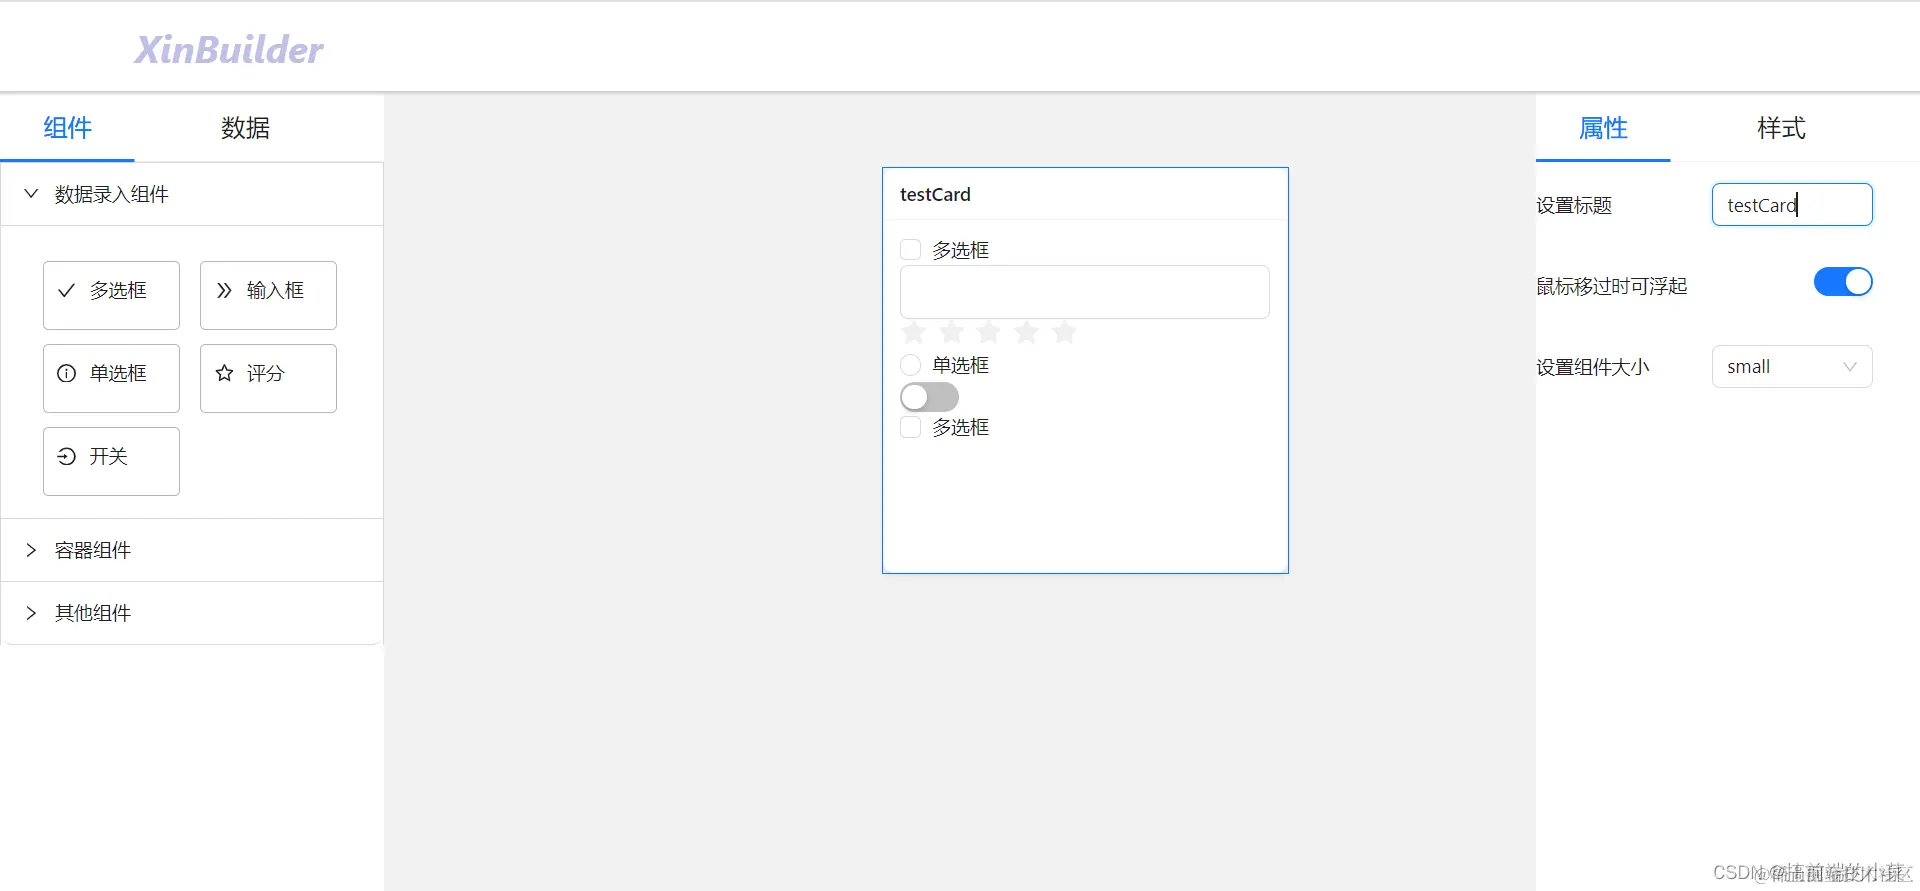Image resolution: width=1920 pixels, height=891 pixels.
Task: Switch to the 属性 tab
Action: tap(1603, 128)
